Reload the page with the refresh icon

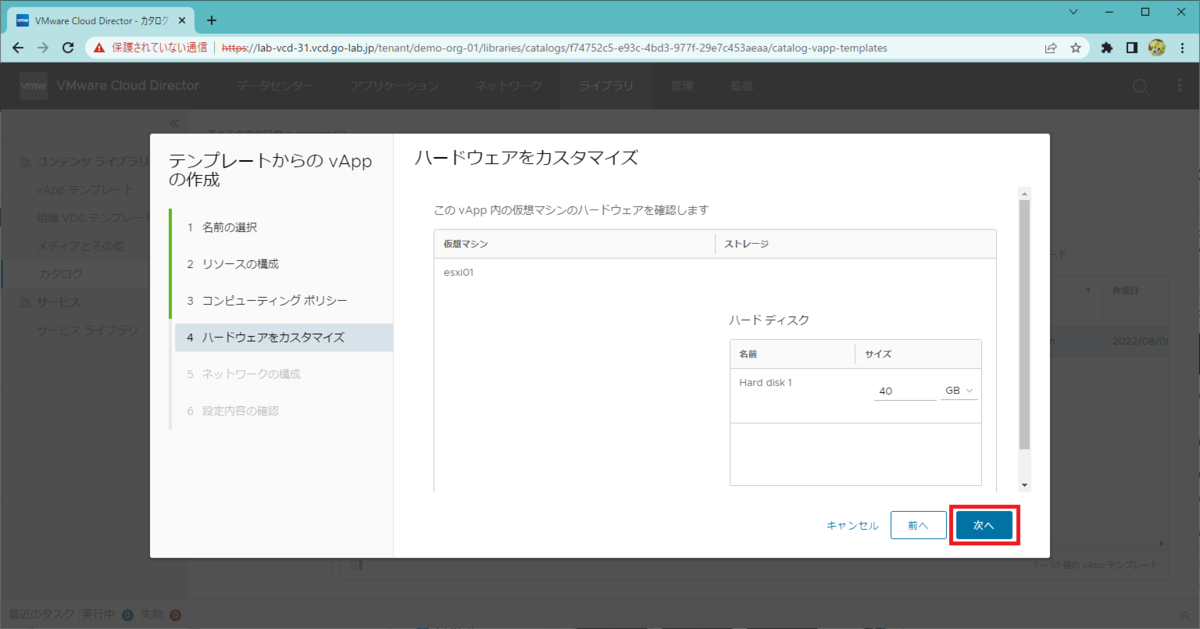pyautogui.click(x=68, y=47)
